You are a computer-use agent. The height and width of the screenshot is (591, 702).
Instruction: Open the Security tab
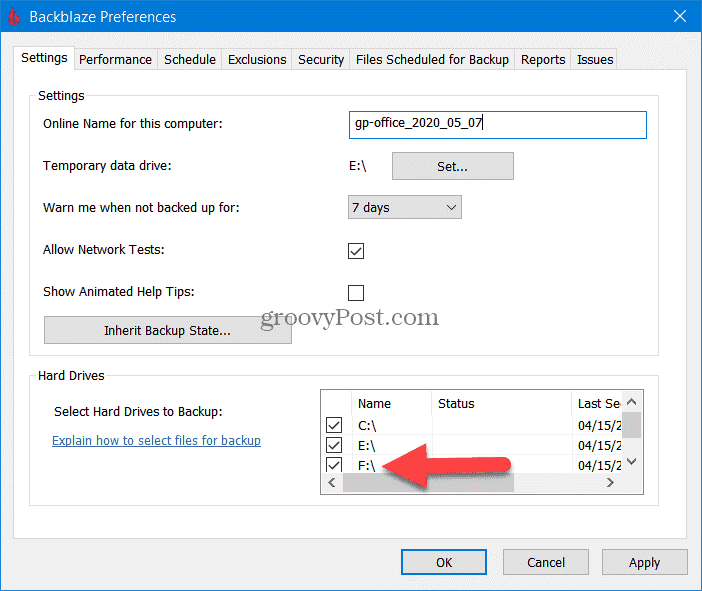click(321, 60)
